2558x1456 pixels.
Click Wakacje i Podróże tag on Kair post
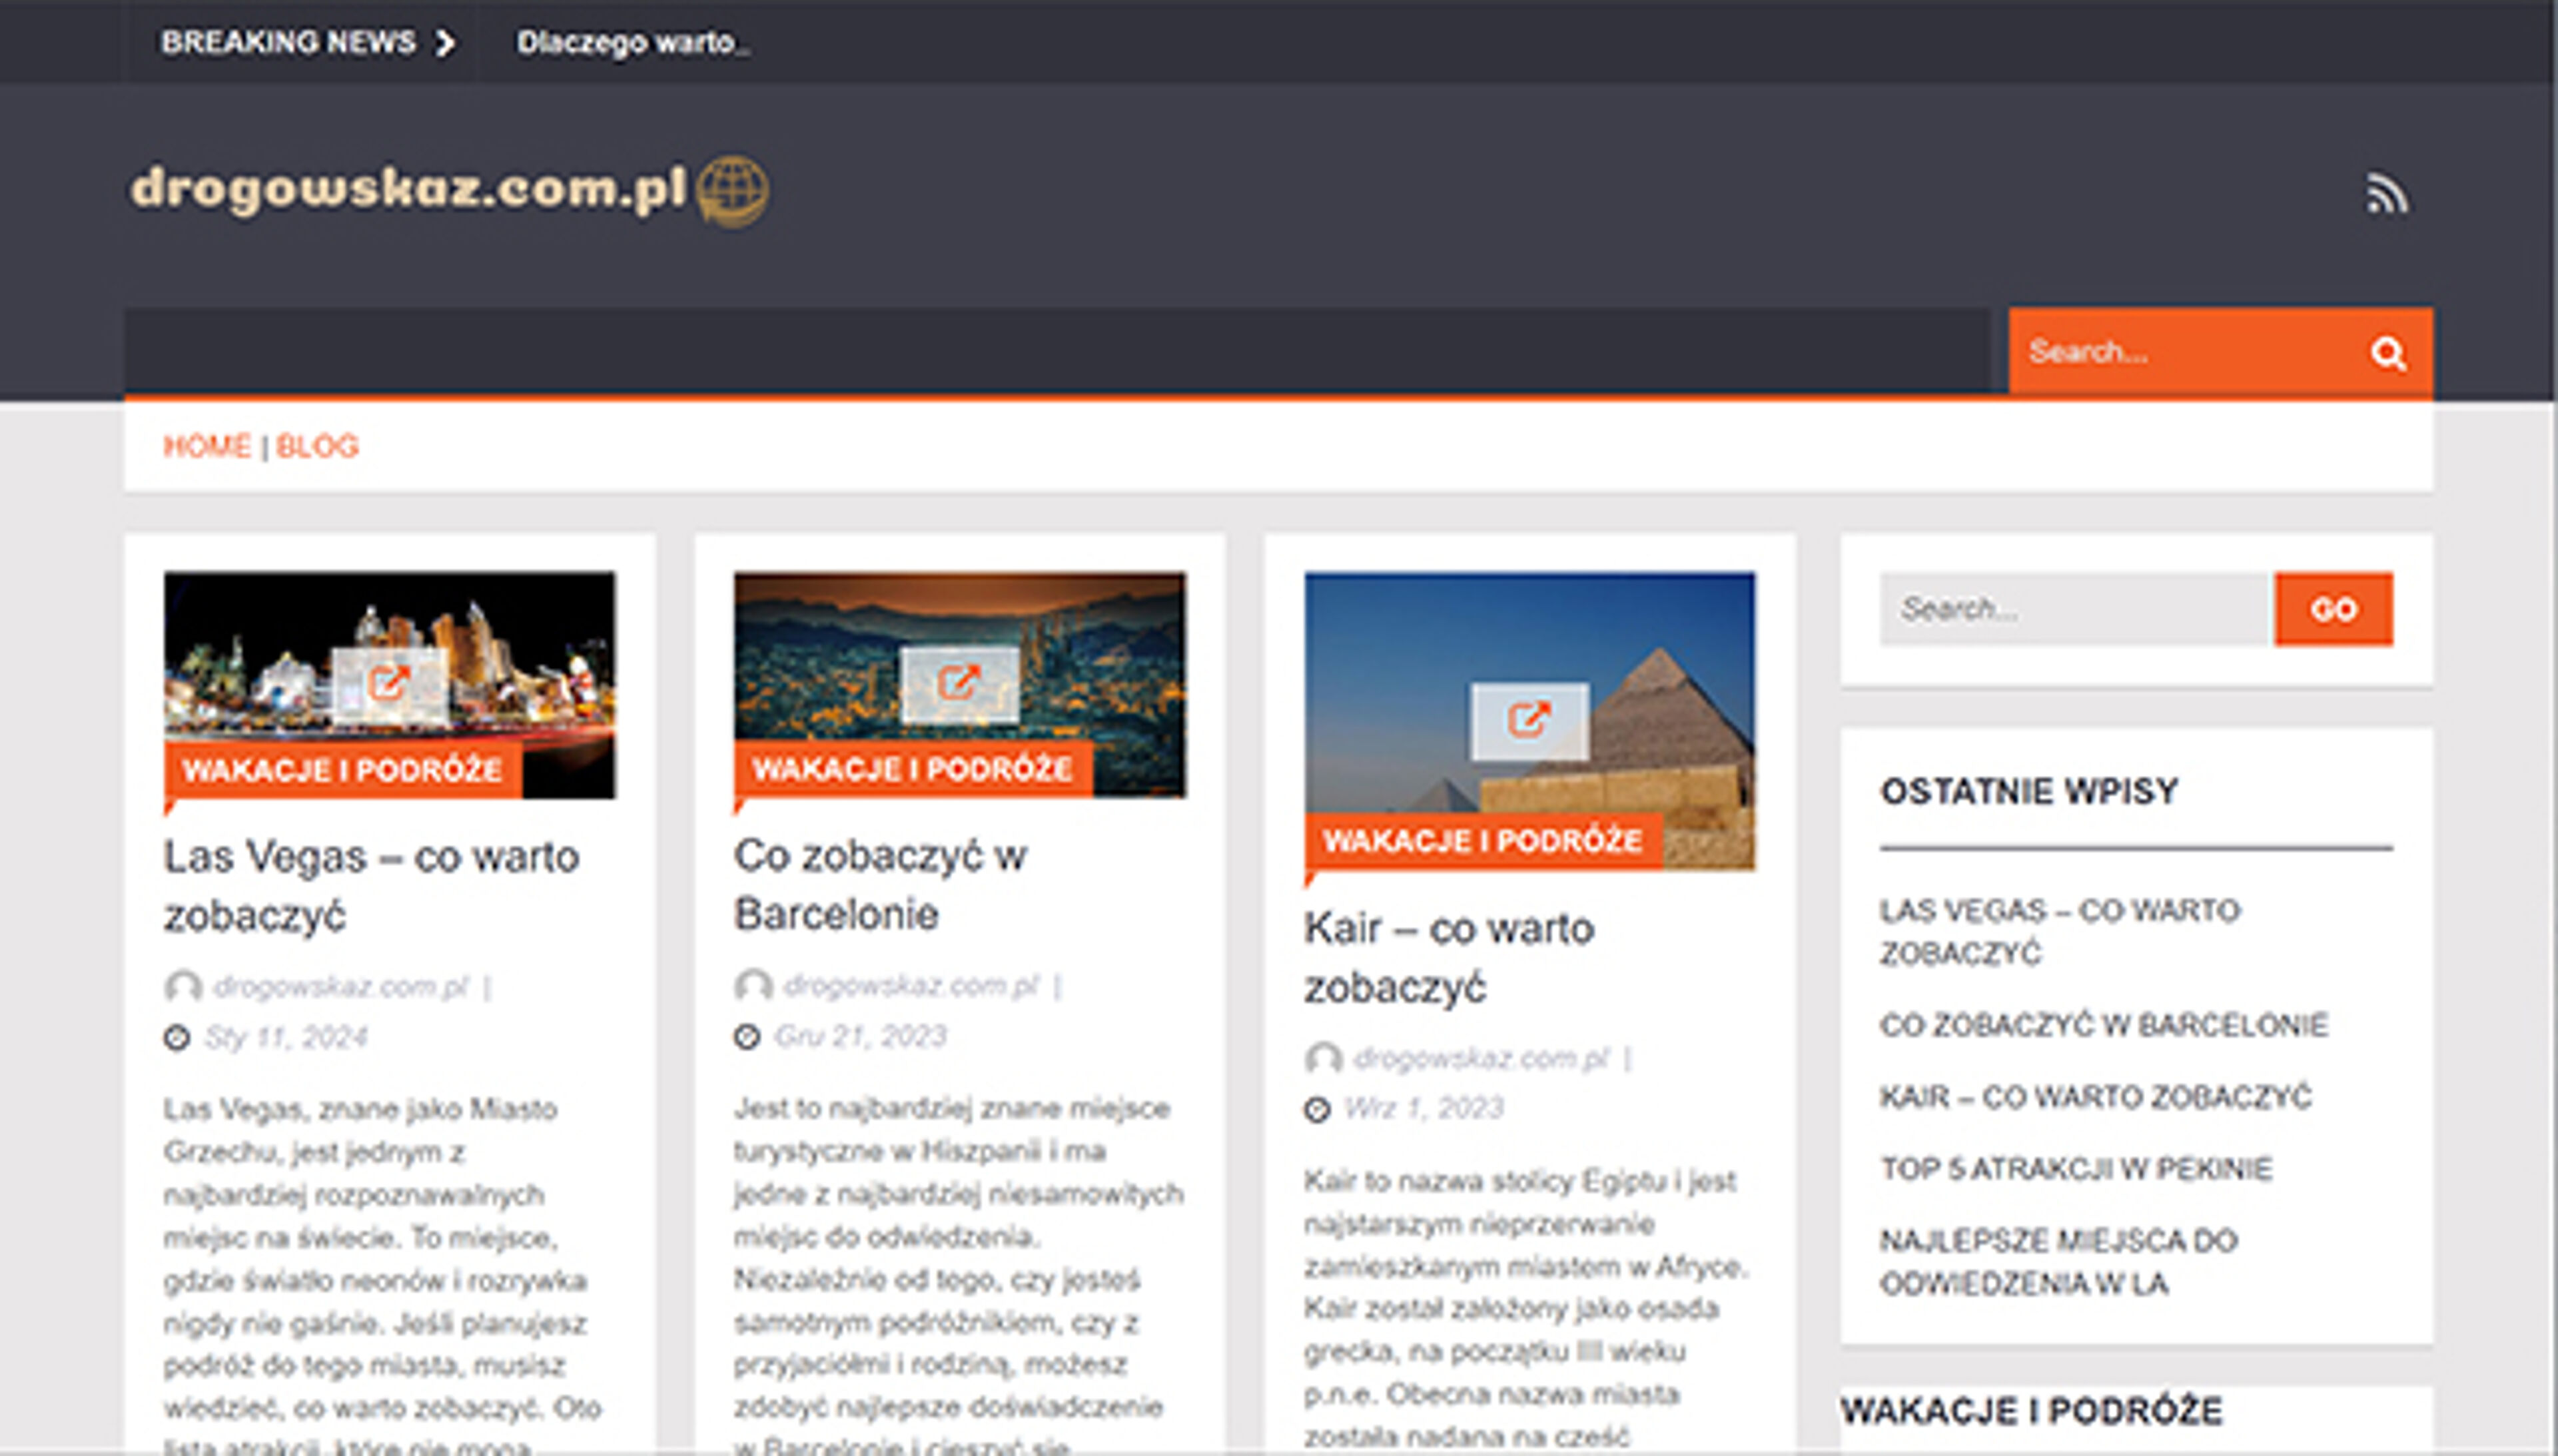tap(1482, 840)
